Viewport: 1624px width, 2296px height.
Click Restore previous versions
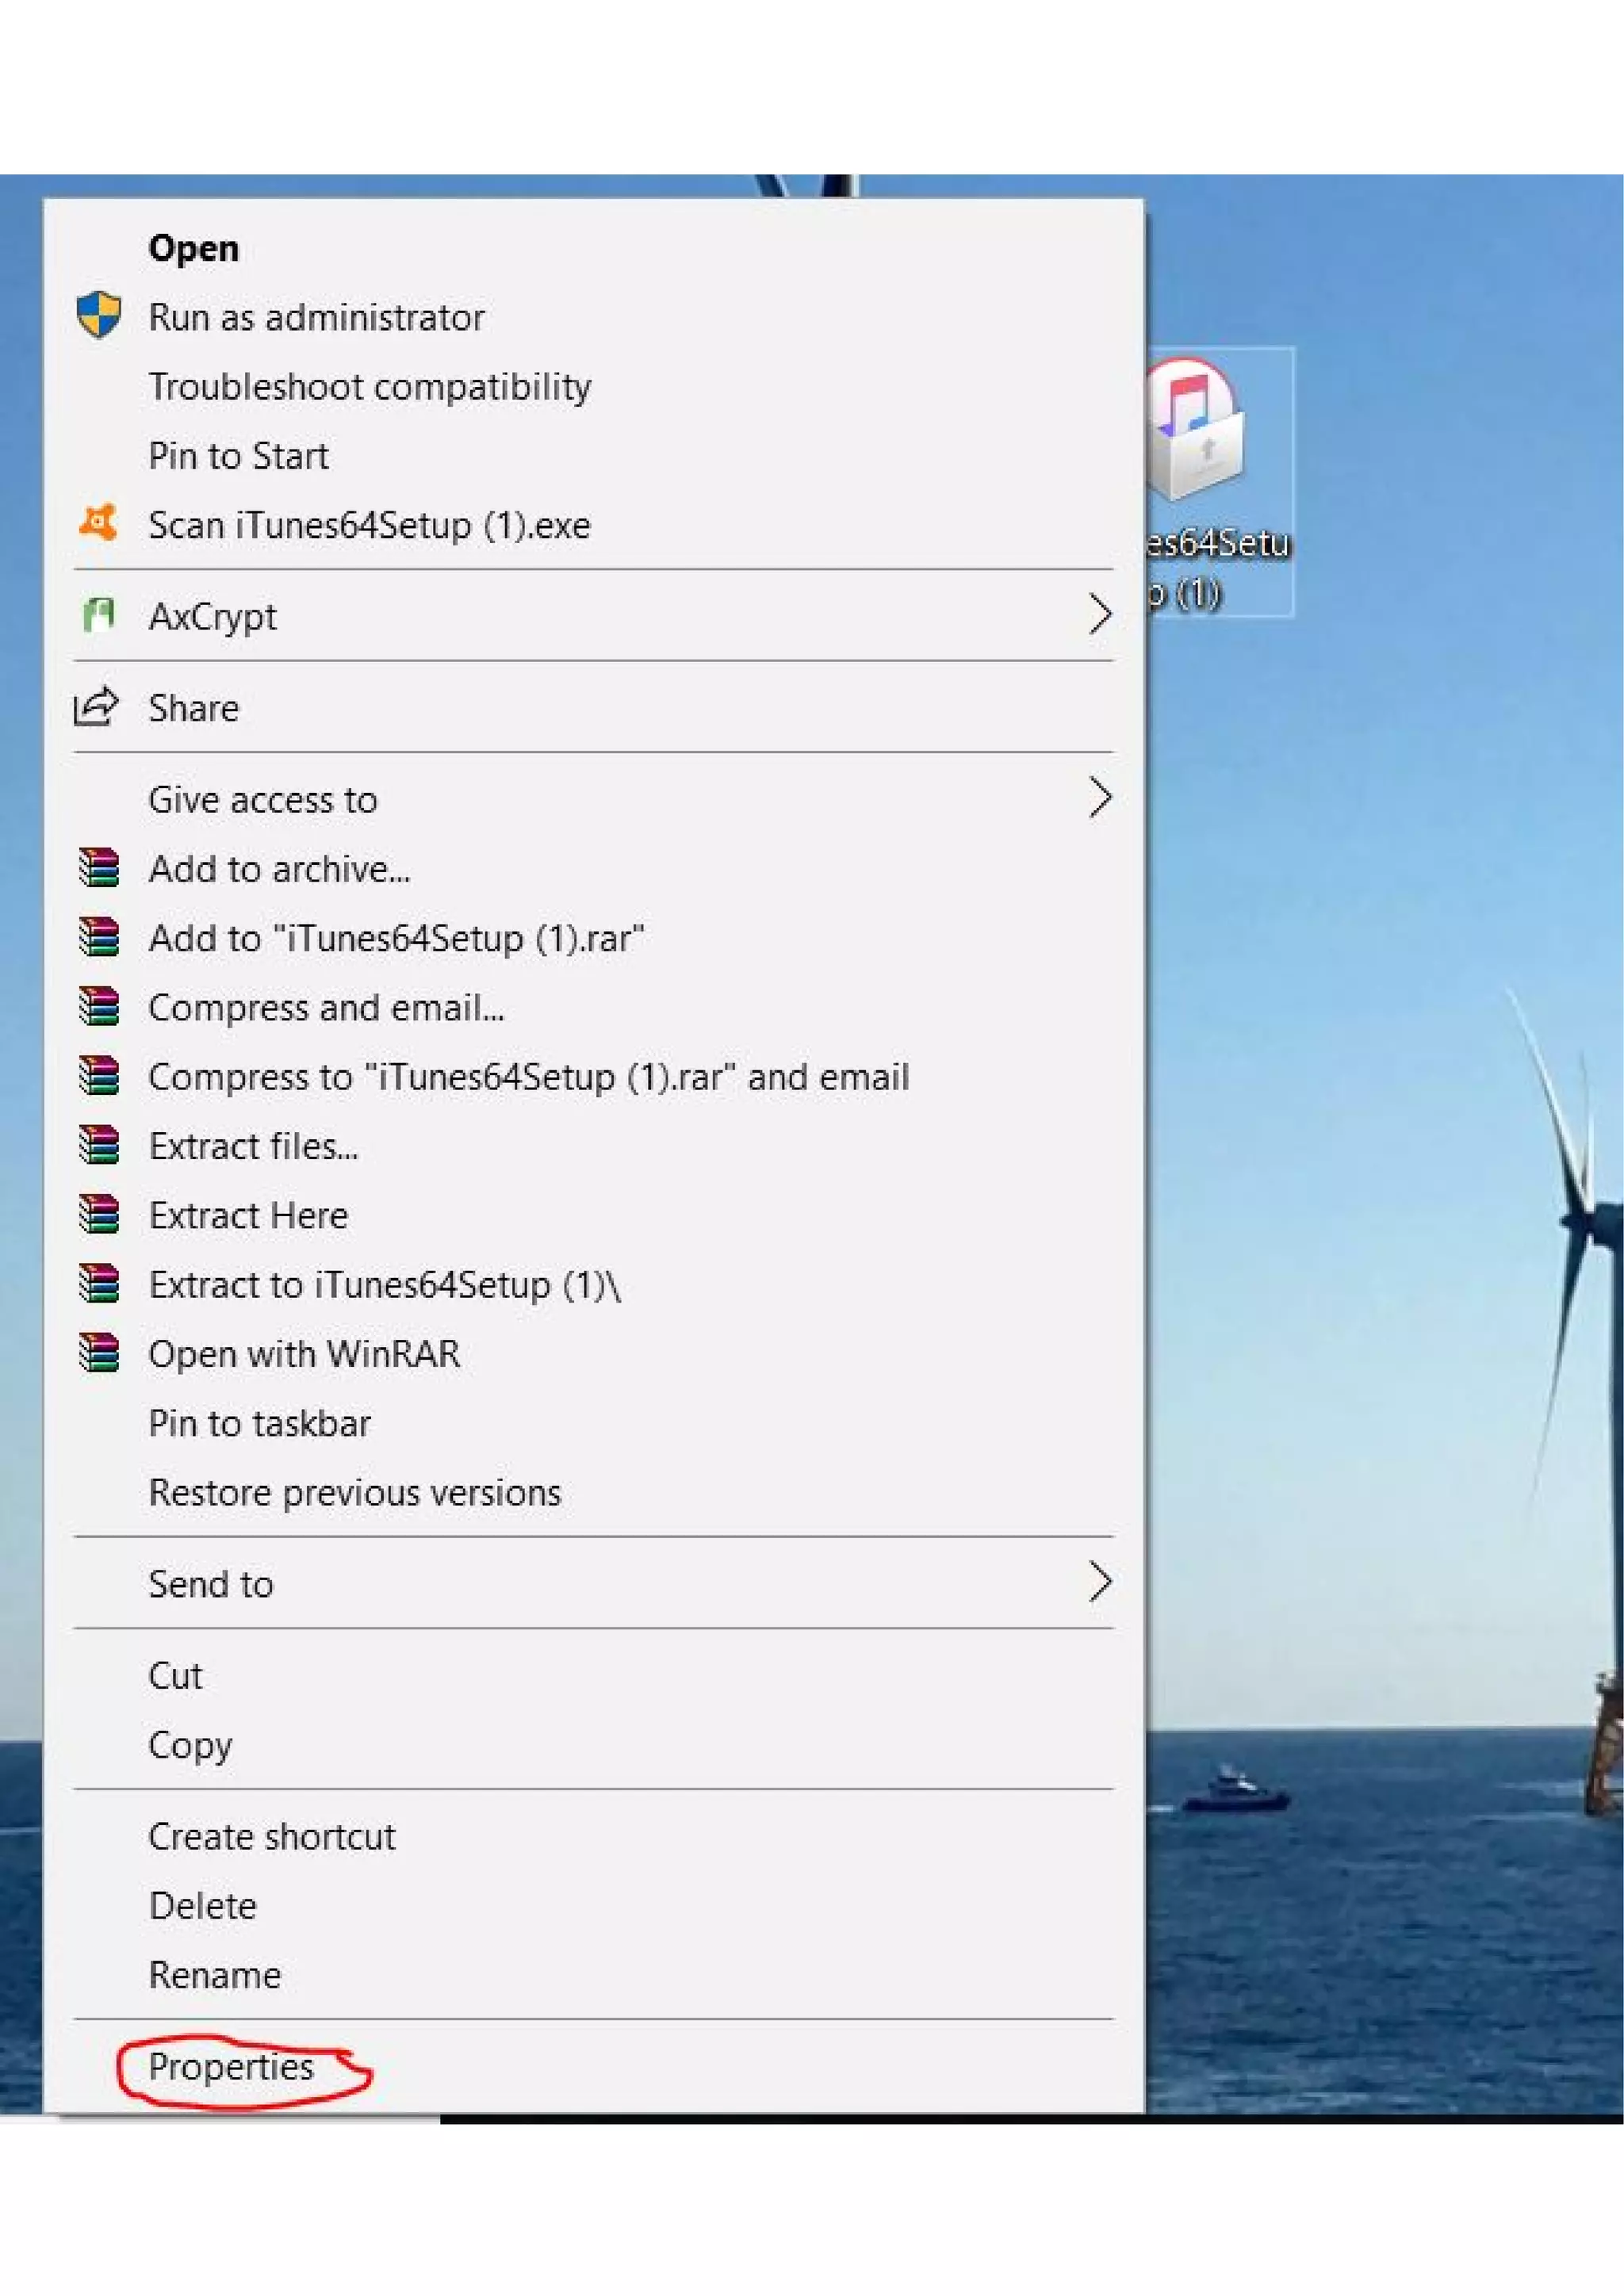[354, 1492]
